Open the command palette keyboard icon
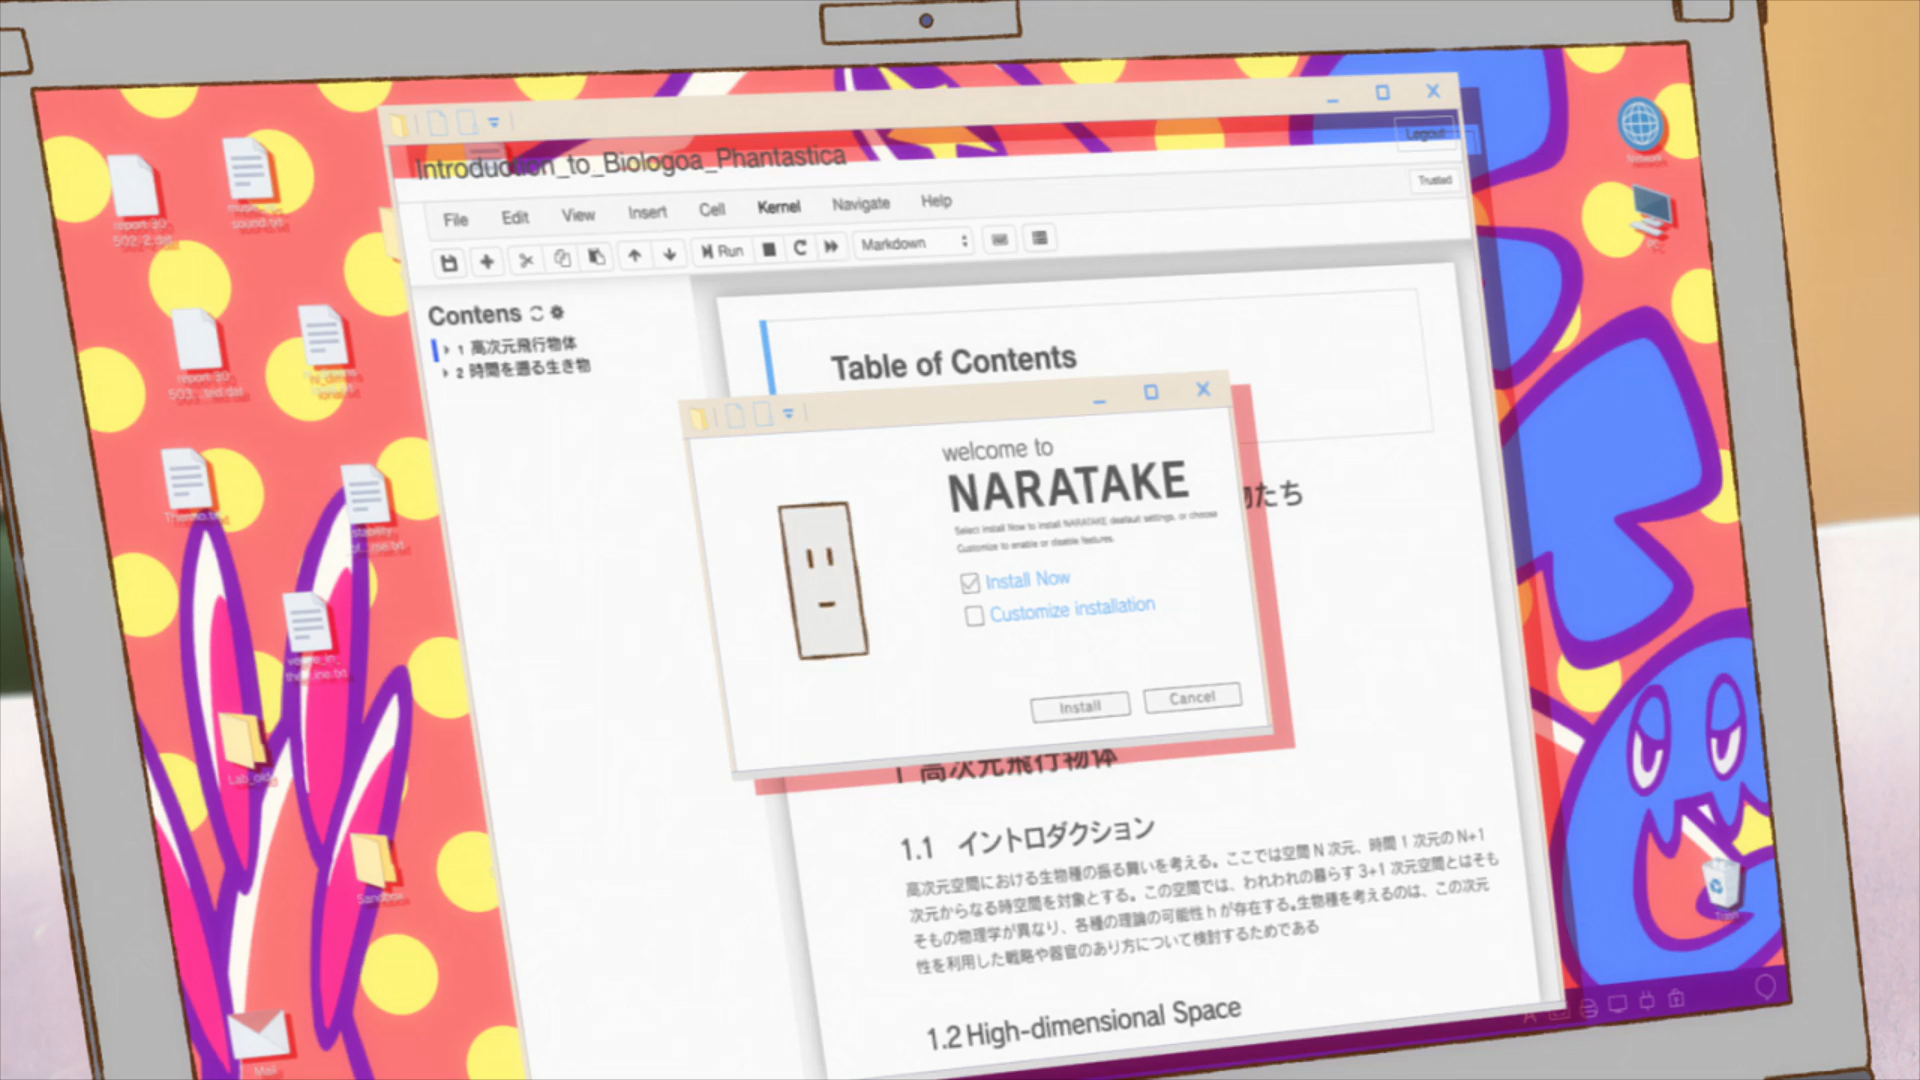 tap(999, 239)
